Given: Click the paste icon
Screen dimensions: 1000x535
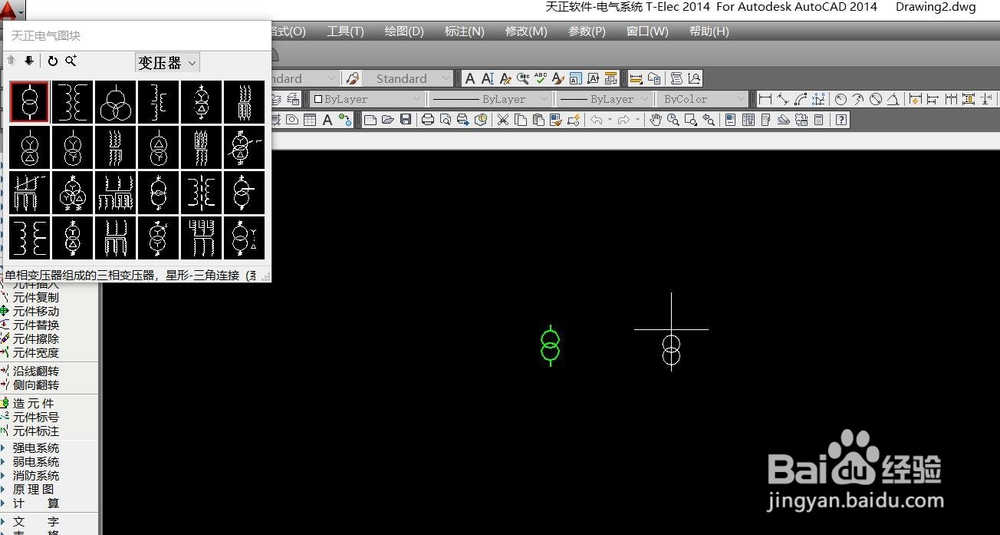Looking at the screenshot, I should [x=538, y=119].
